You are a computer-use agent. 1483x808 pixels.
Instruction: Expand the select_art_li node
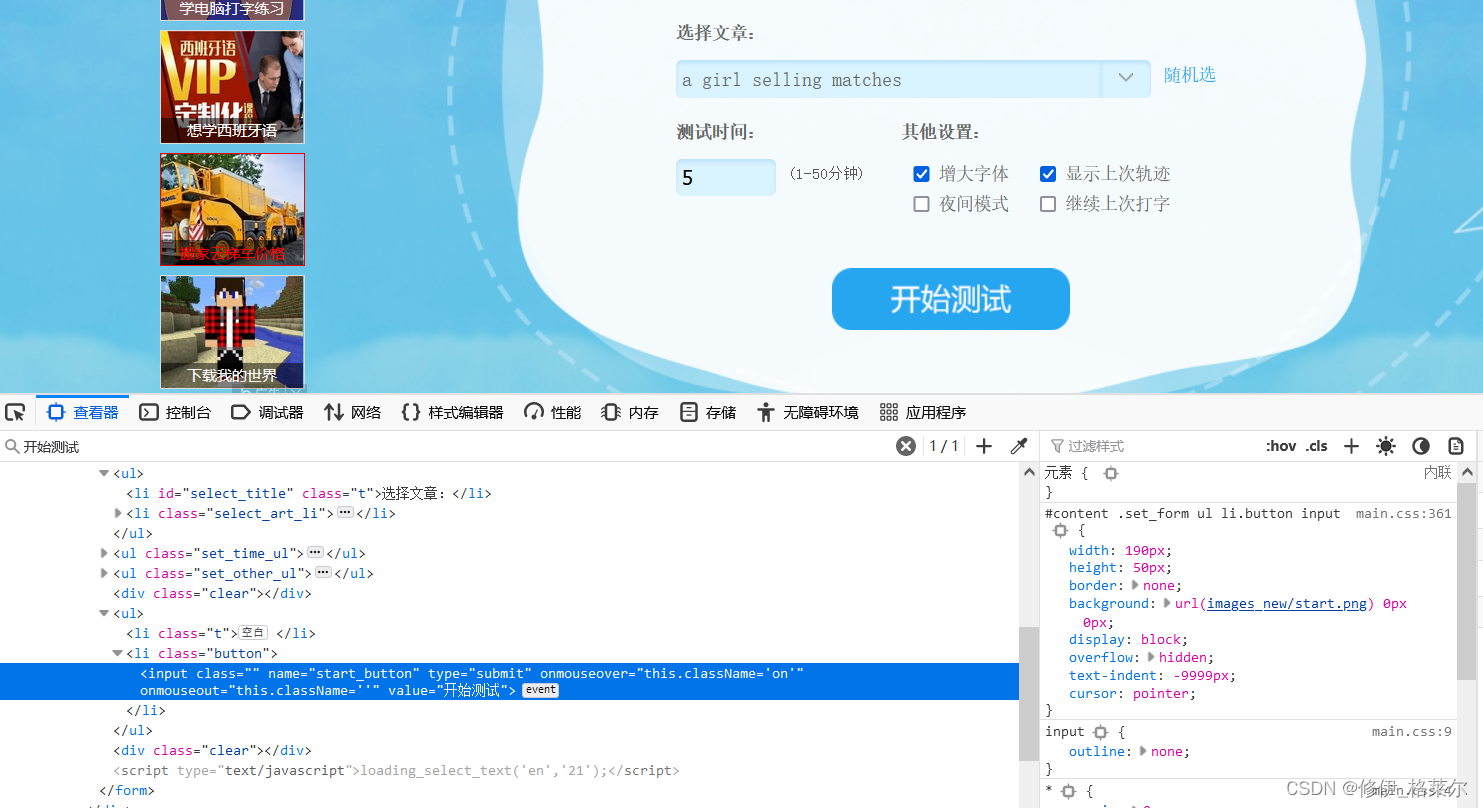coord(119,514)
